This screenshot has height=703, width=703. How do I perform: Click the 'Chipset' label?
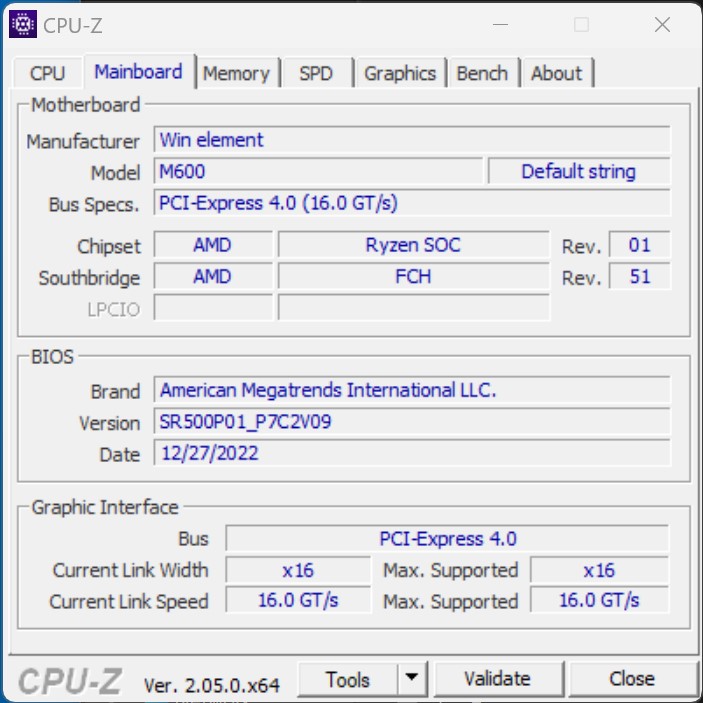(x=109, y=247)
